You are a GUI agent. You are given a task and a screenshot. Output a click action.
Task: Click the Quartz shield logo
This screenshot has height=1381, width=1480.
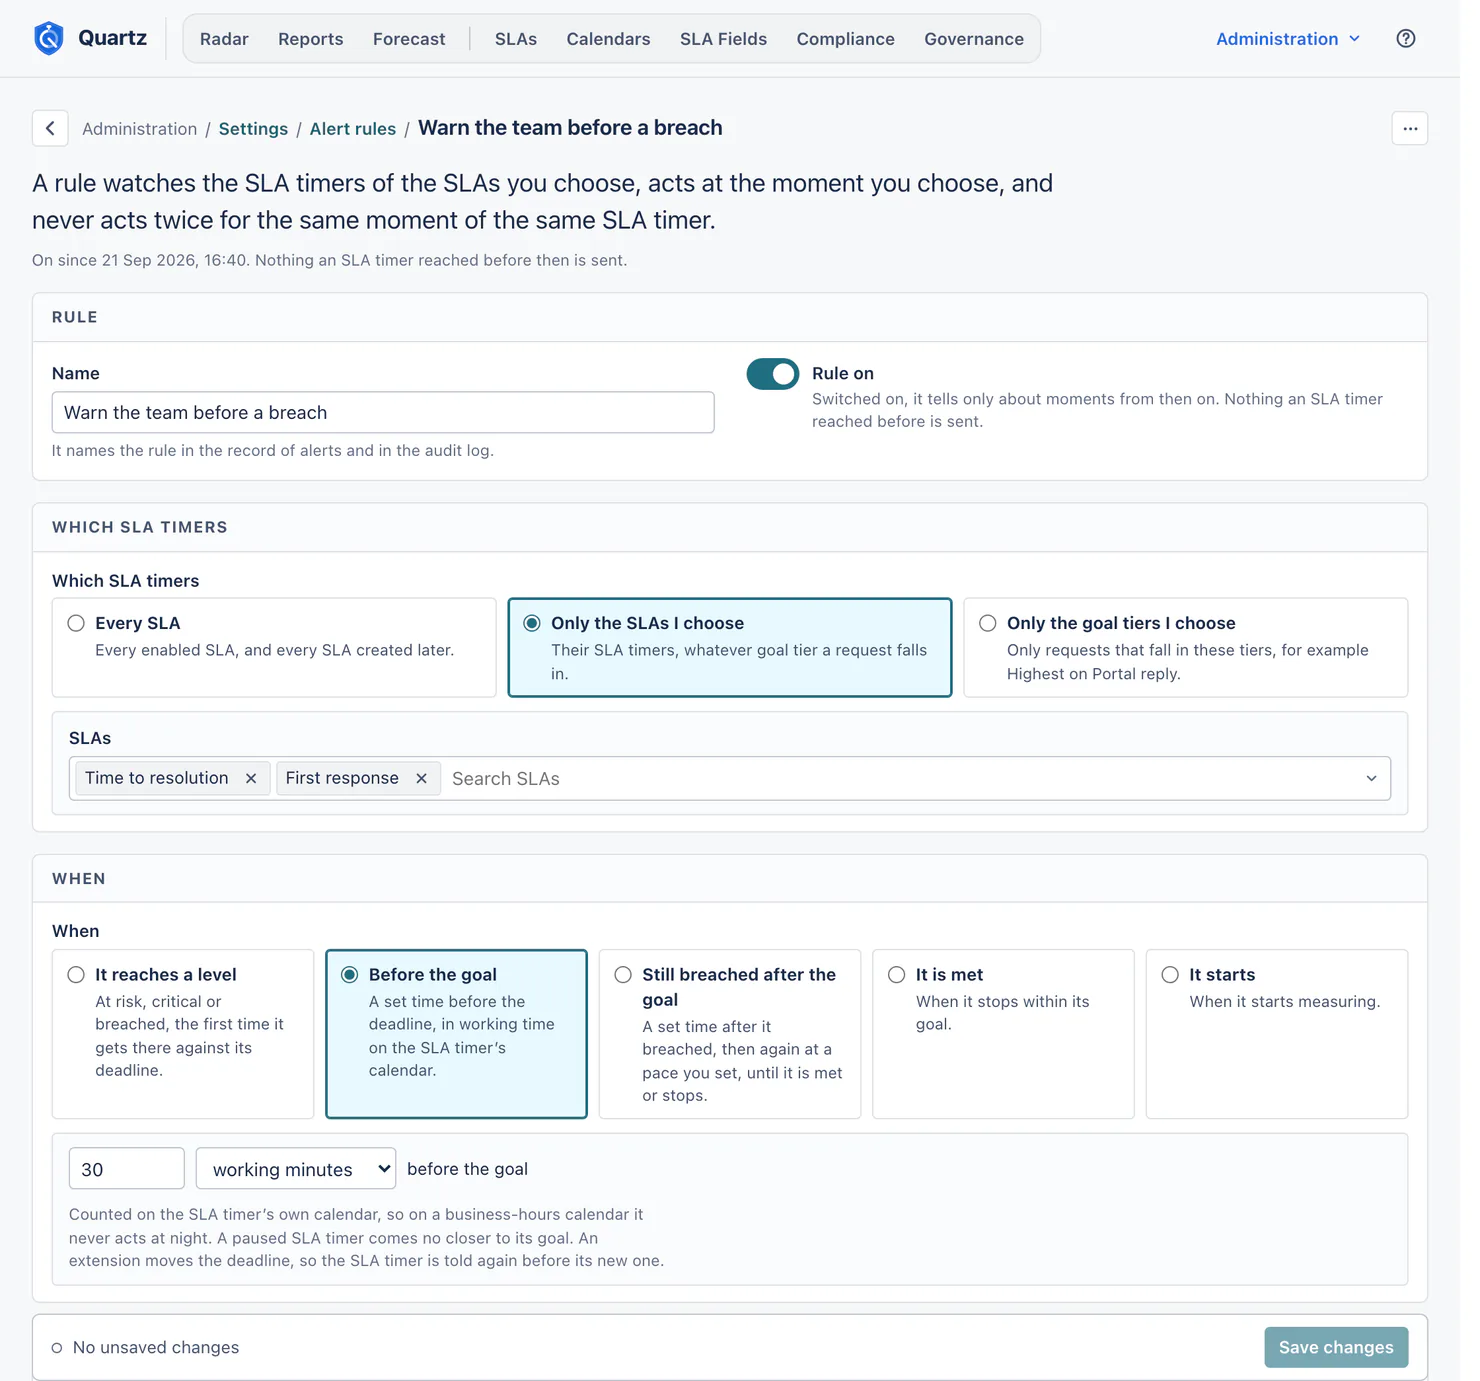point(48,39)
